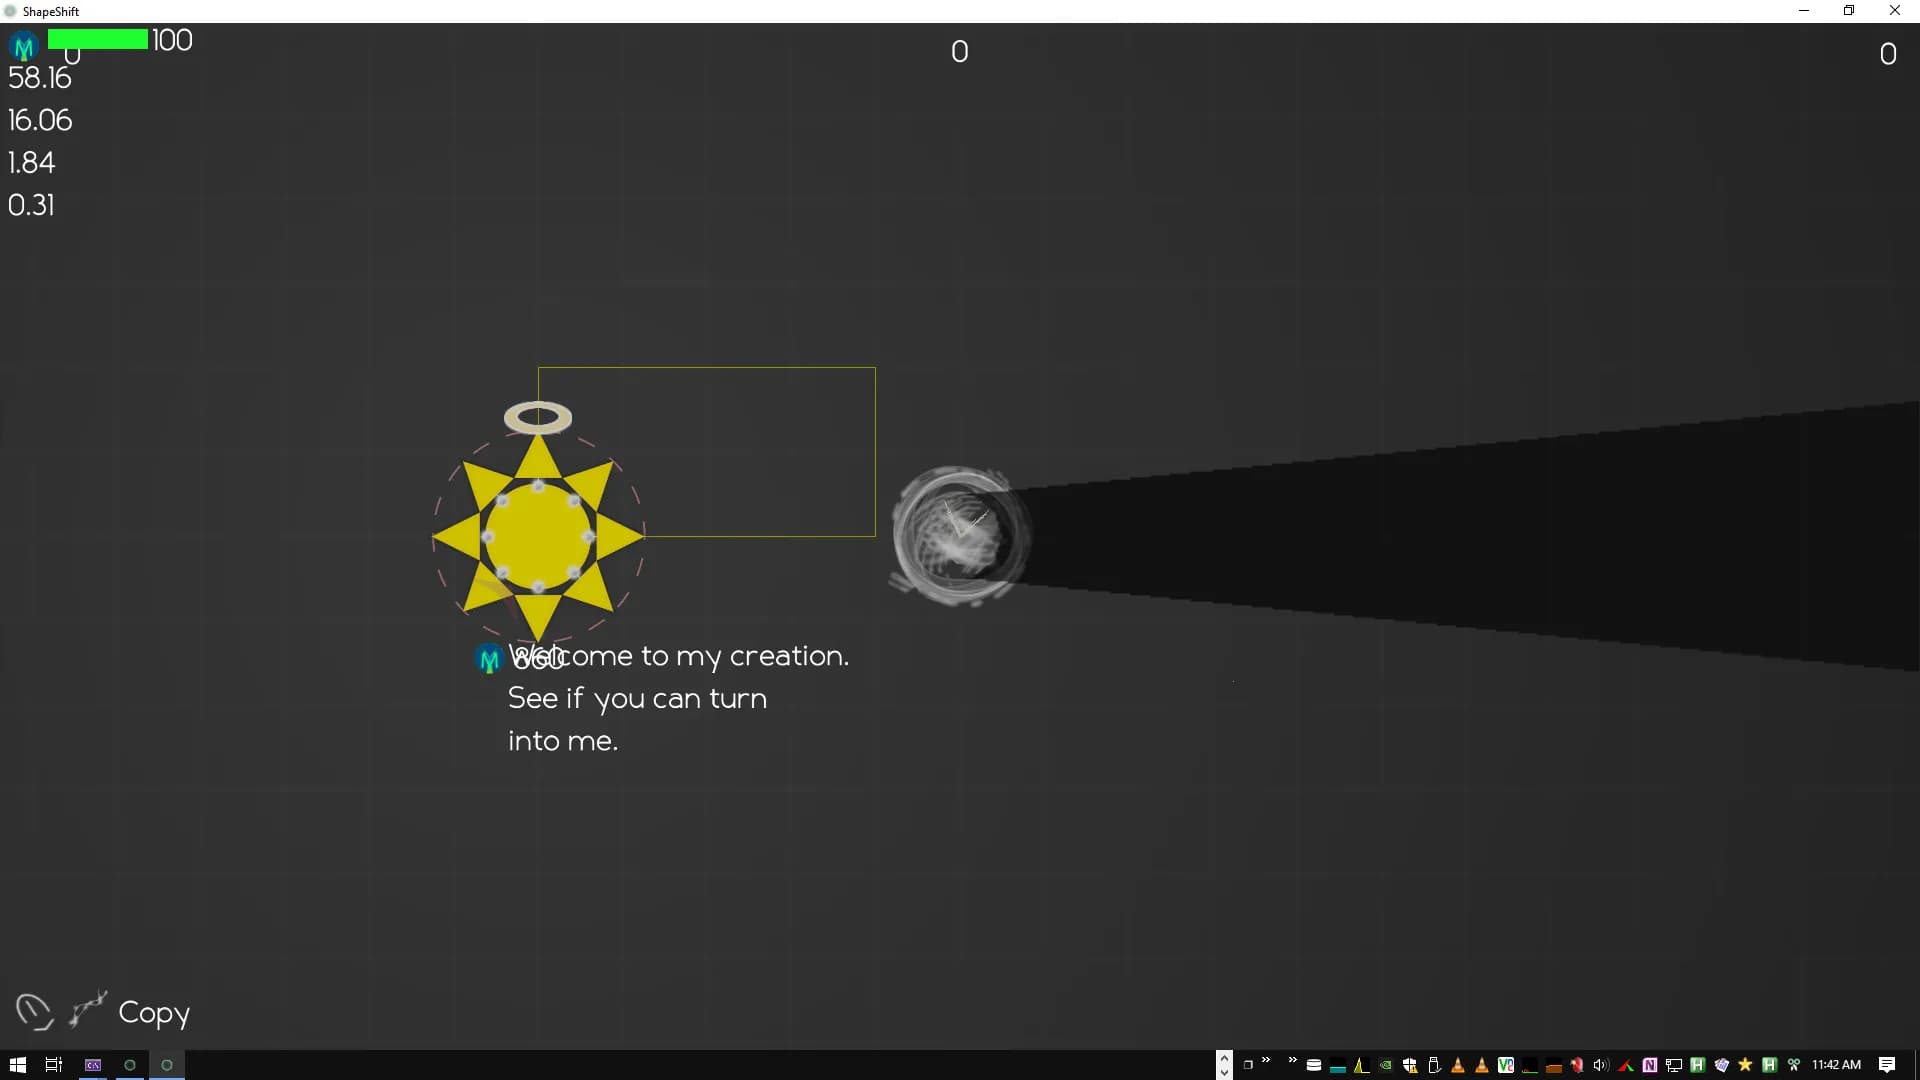Open Windows Task View
1920x1080 pixels.
(x=54, y=1065)
